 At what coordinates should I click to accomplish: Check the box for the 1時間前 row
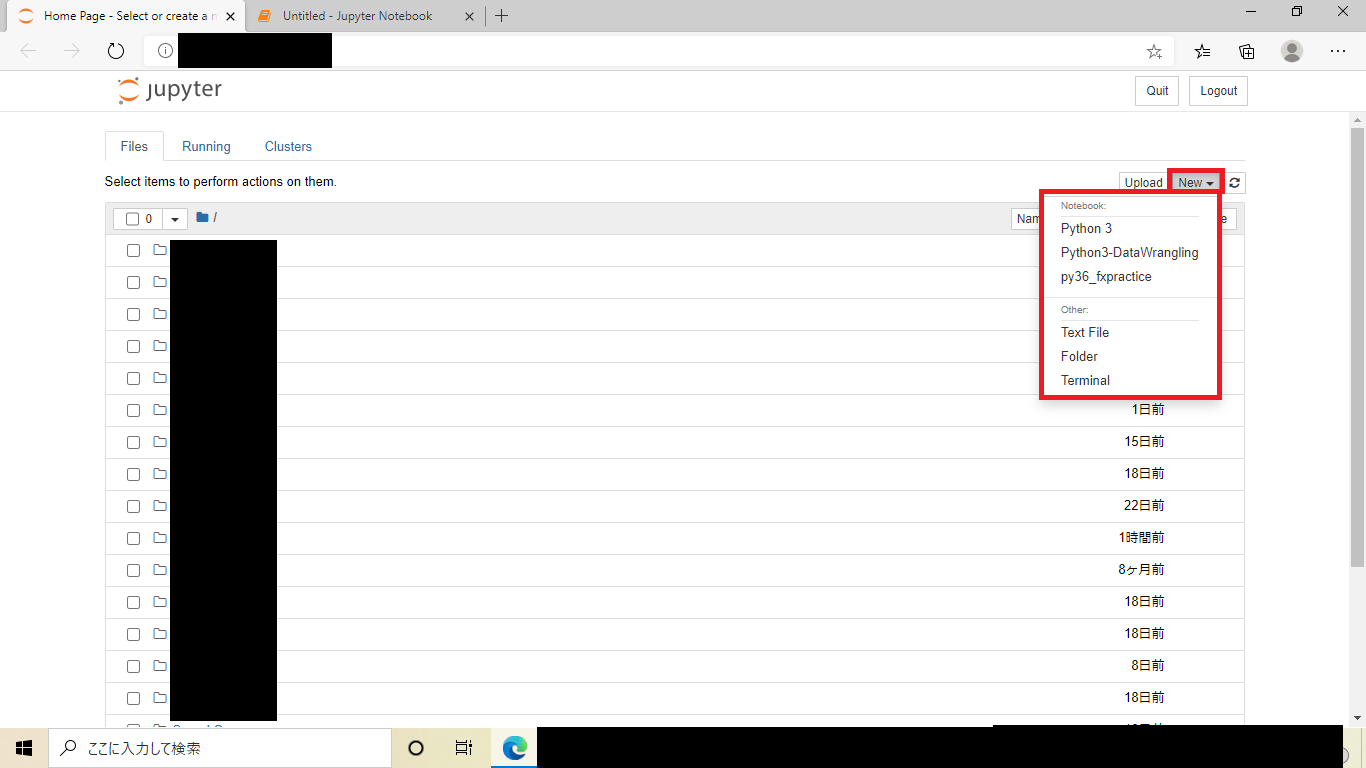(x=133, y=538)
